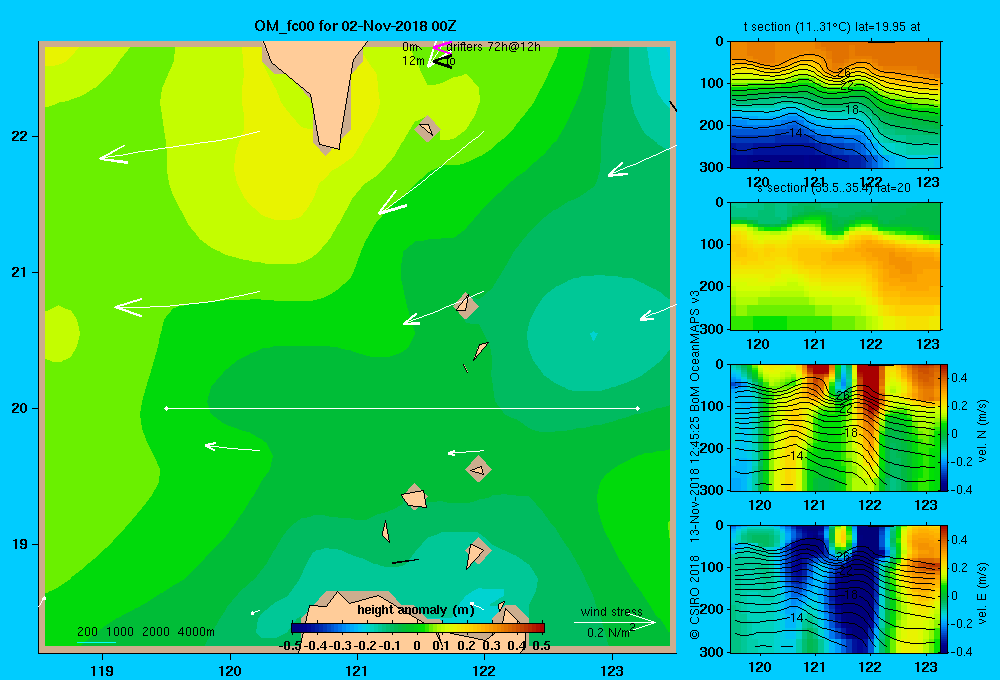Click the map title OM_fc00 for 02-Nov-2018 00Z
1000x680 pixels.
(355, 26)
